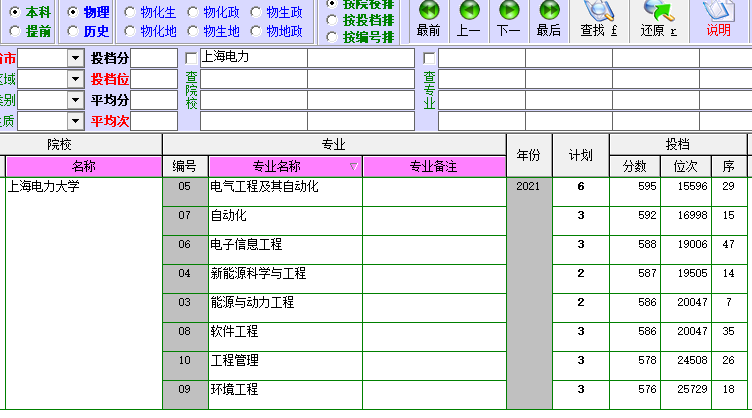Click the 还原 restore tool
Image resolution: width=752 pixels, height=418 pixels.
pyautogui.click(x=658, y=20)
